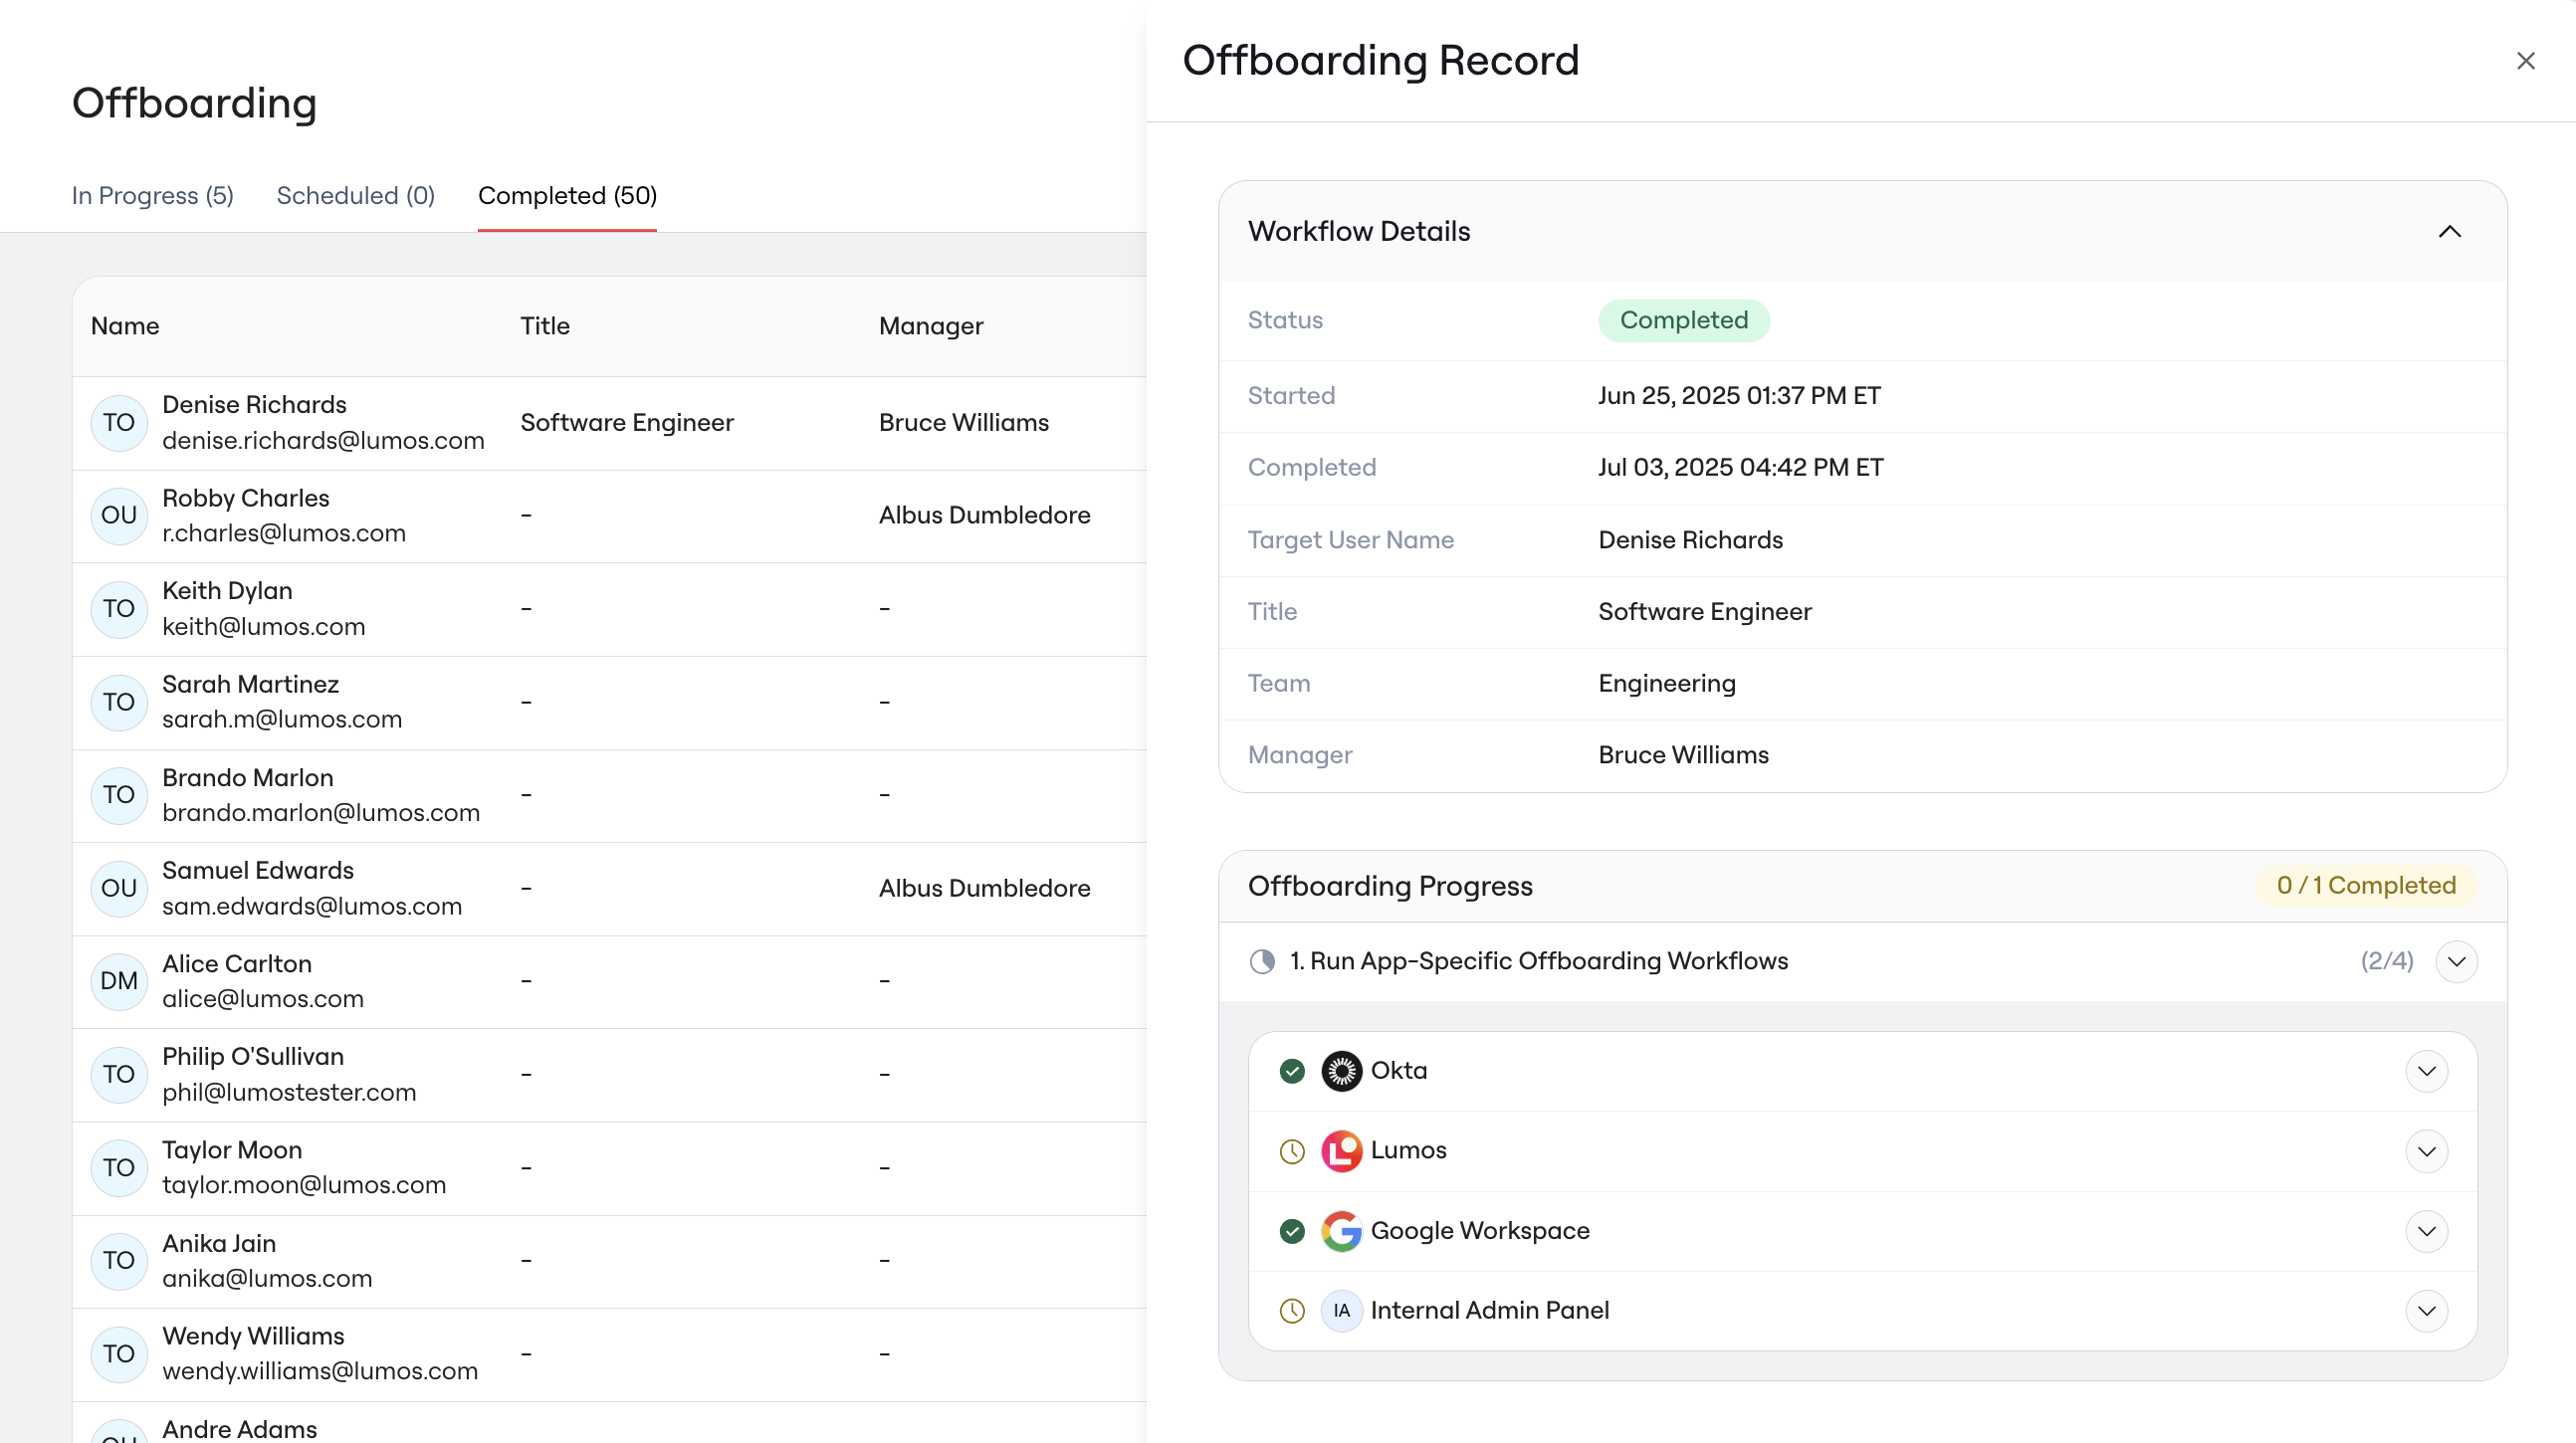
Task: Toggle the Run App-Specific Offboarding Workflows chevron
Action: pos(2456,962)
